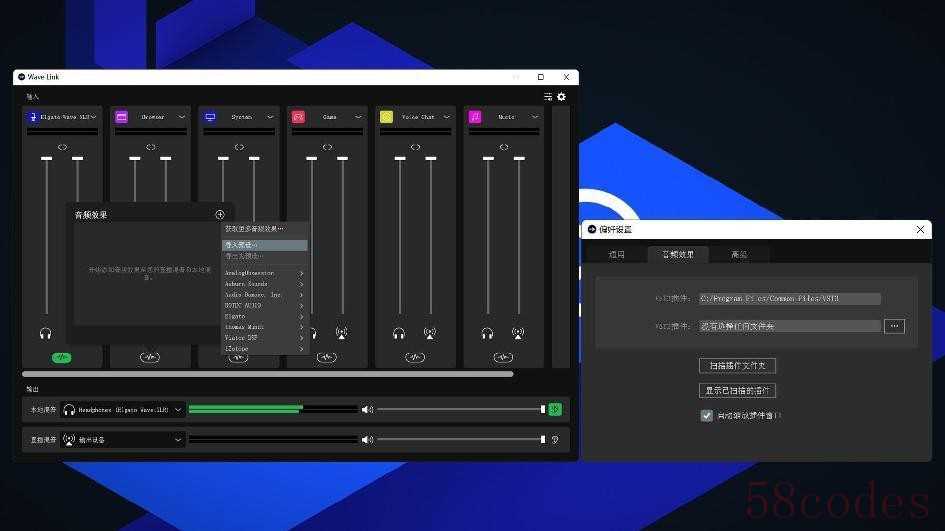The width and height of the screenshot is (945, 531).
Task: Toggle the green listen button on monitor output row
Action: click(x=555, y=409)
